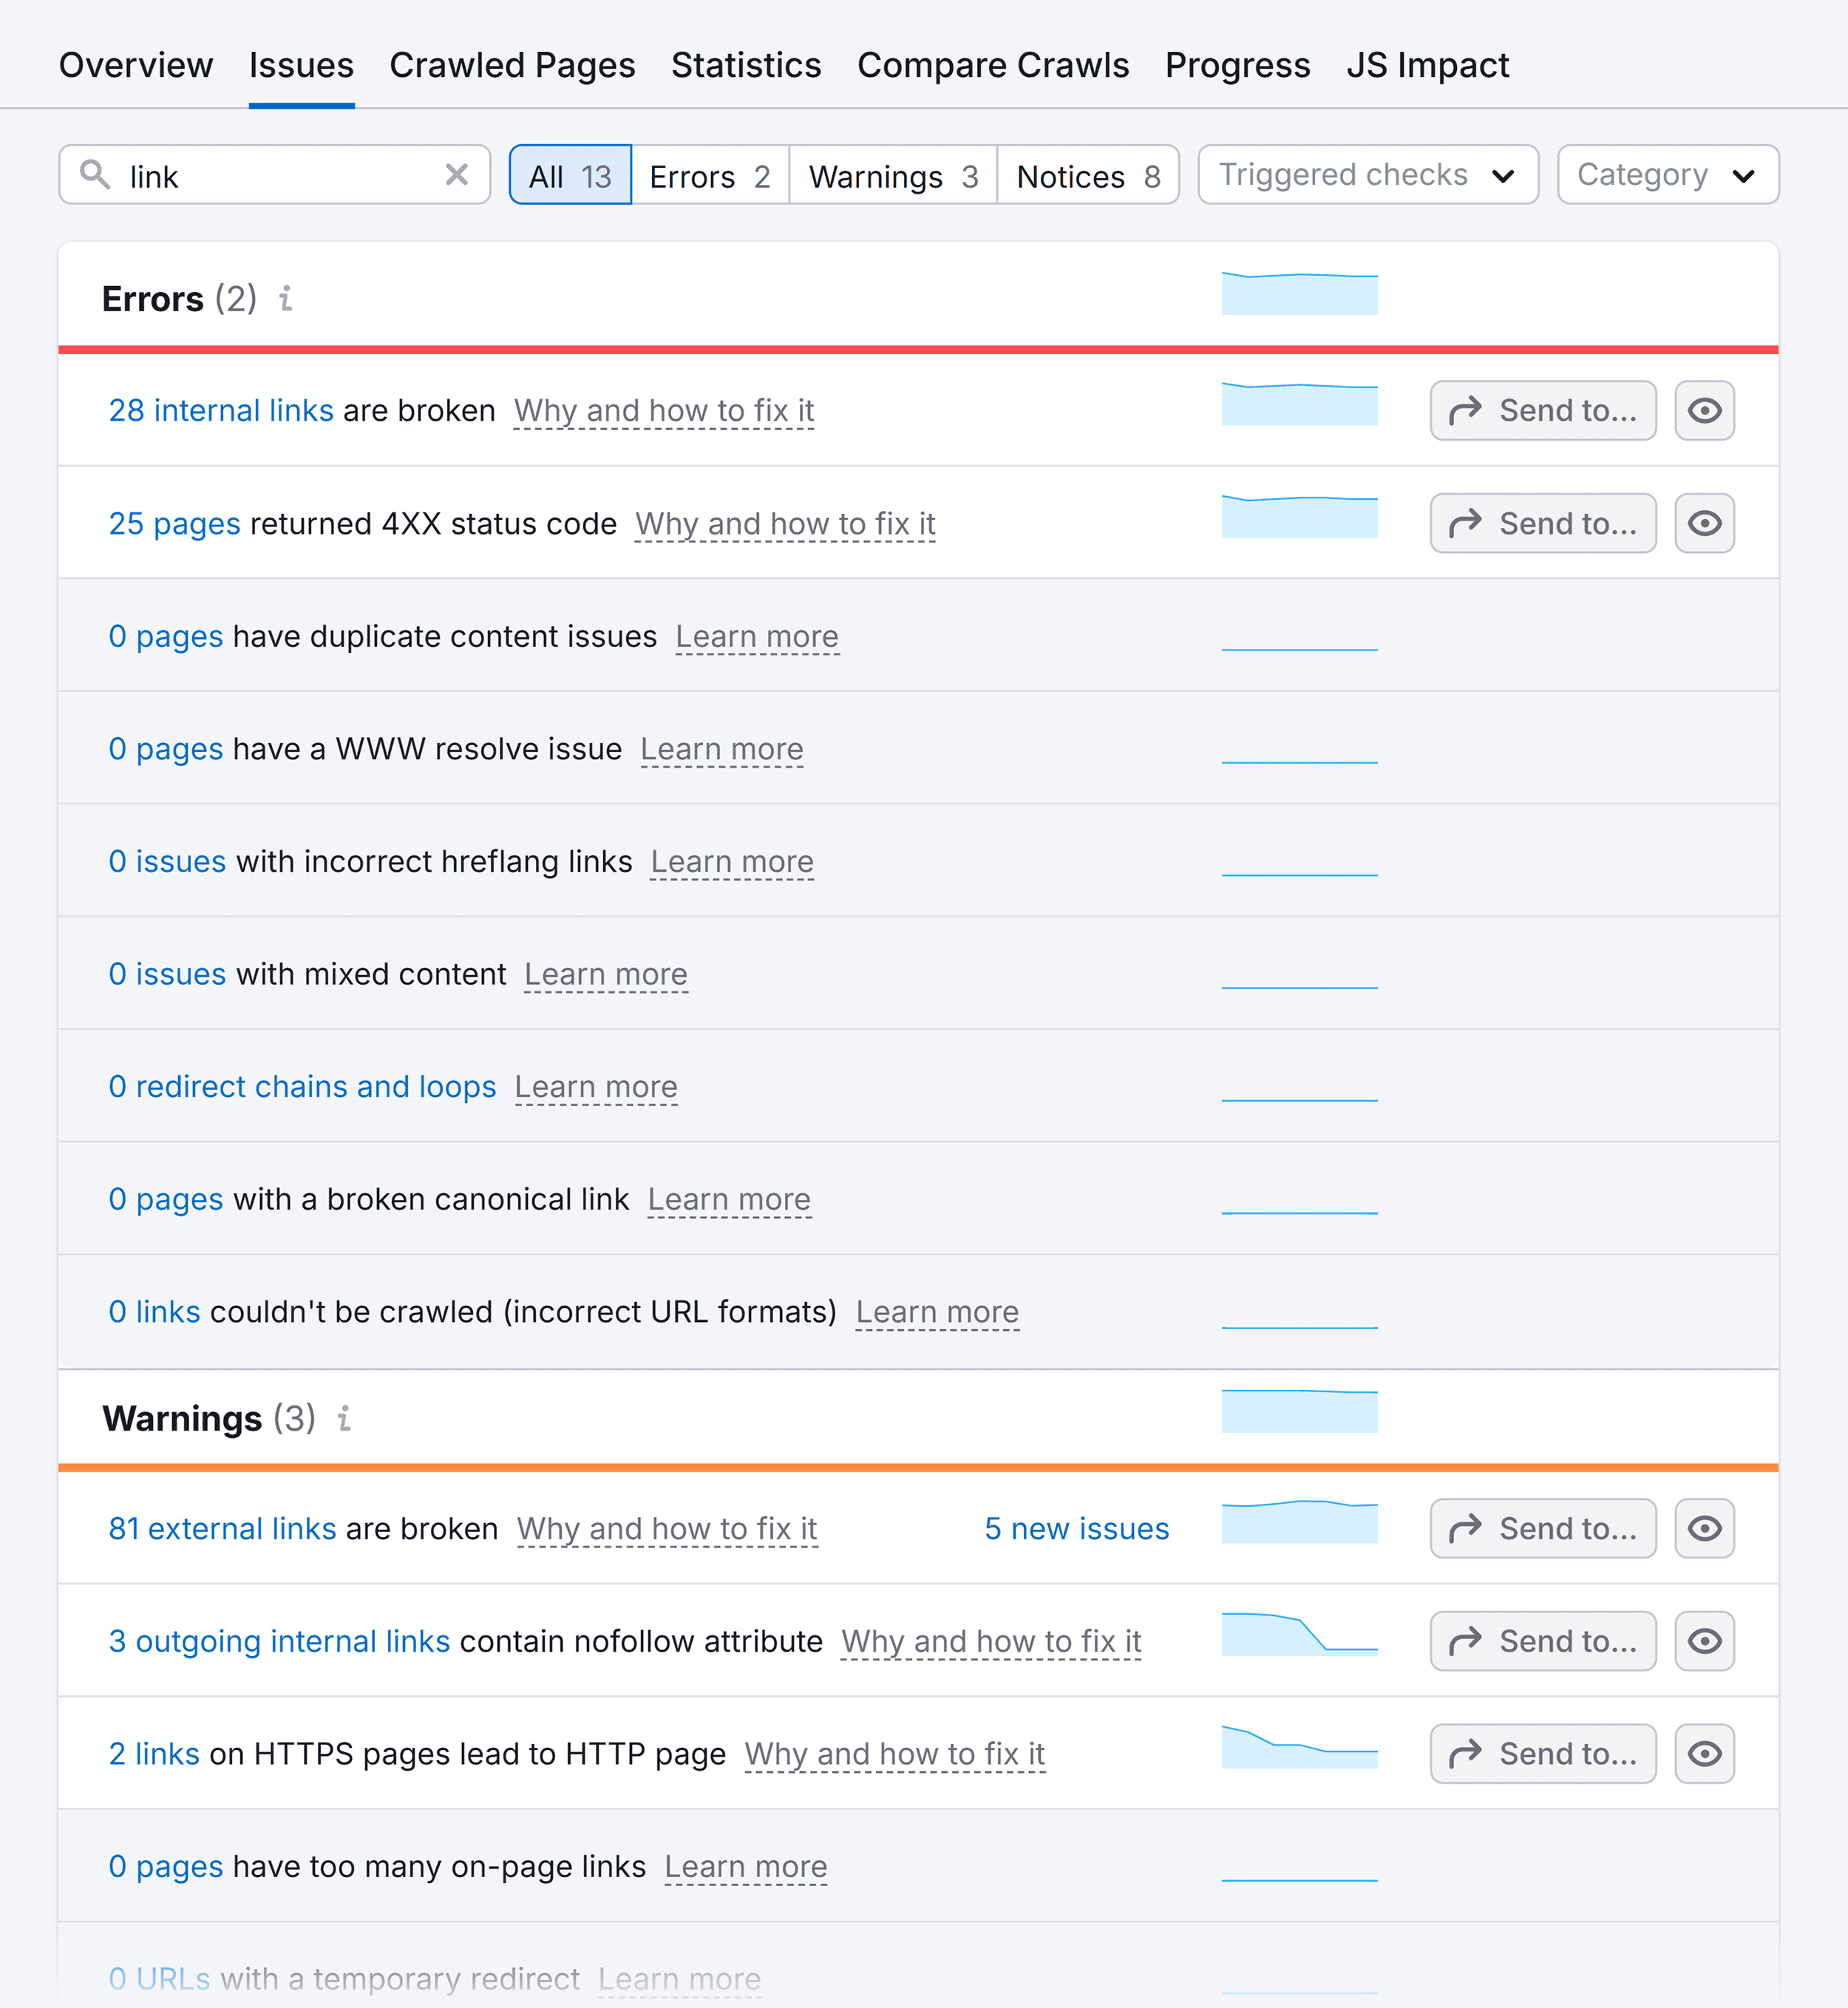1848x2008 pixels.
Task: Hide the 'HTTPS pages lead to HTTP' issue with eye icon
Action: (x=1704, y=1754)
